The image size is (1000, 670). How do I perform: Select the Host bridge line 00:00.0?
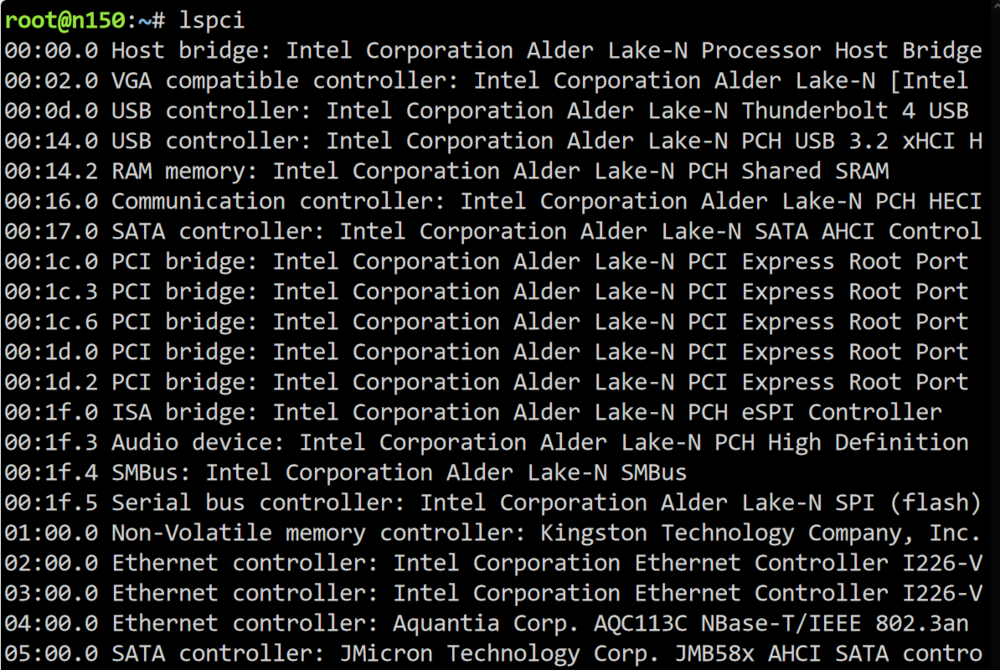[493, 50]
